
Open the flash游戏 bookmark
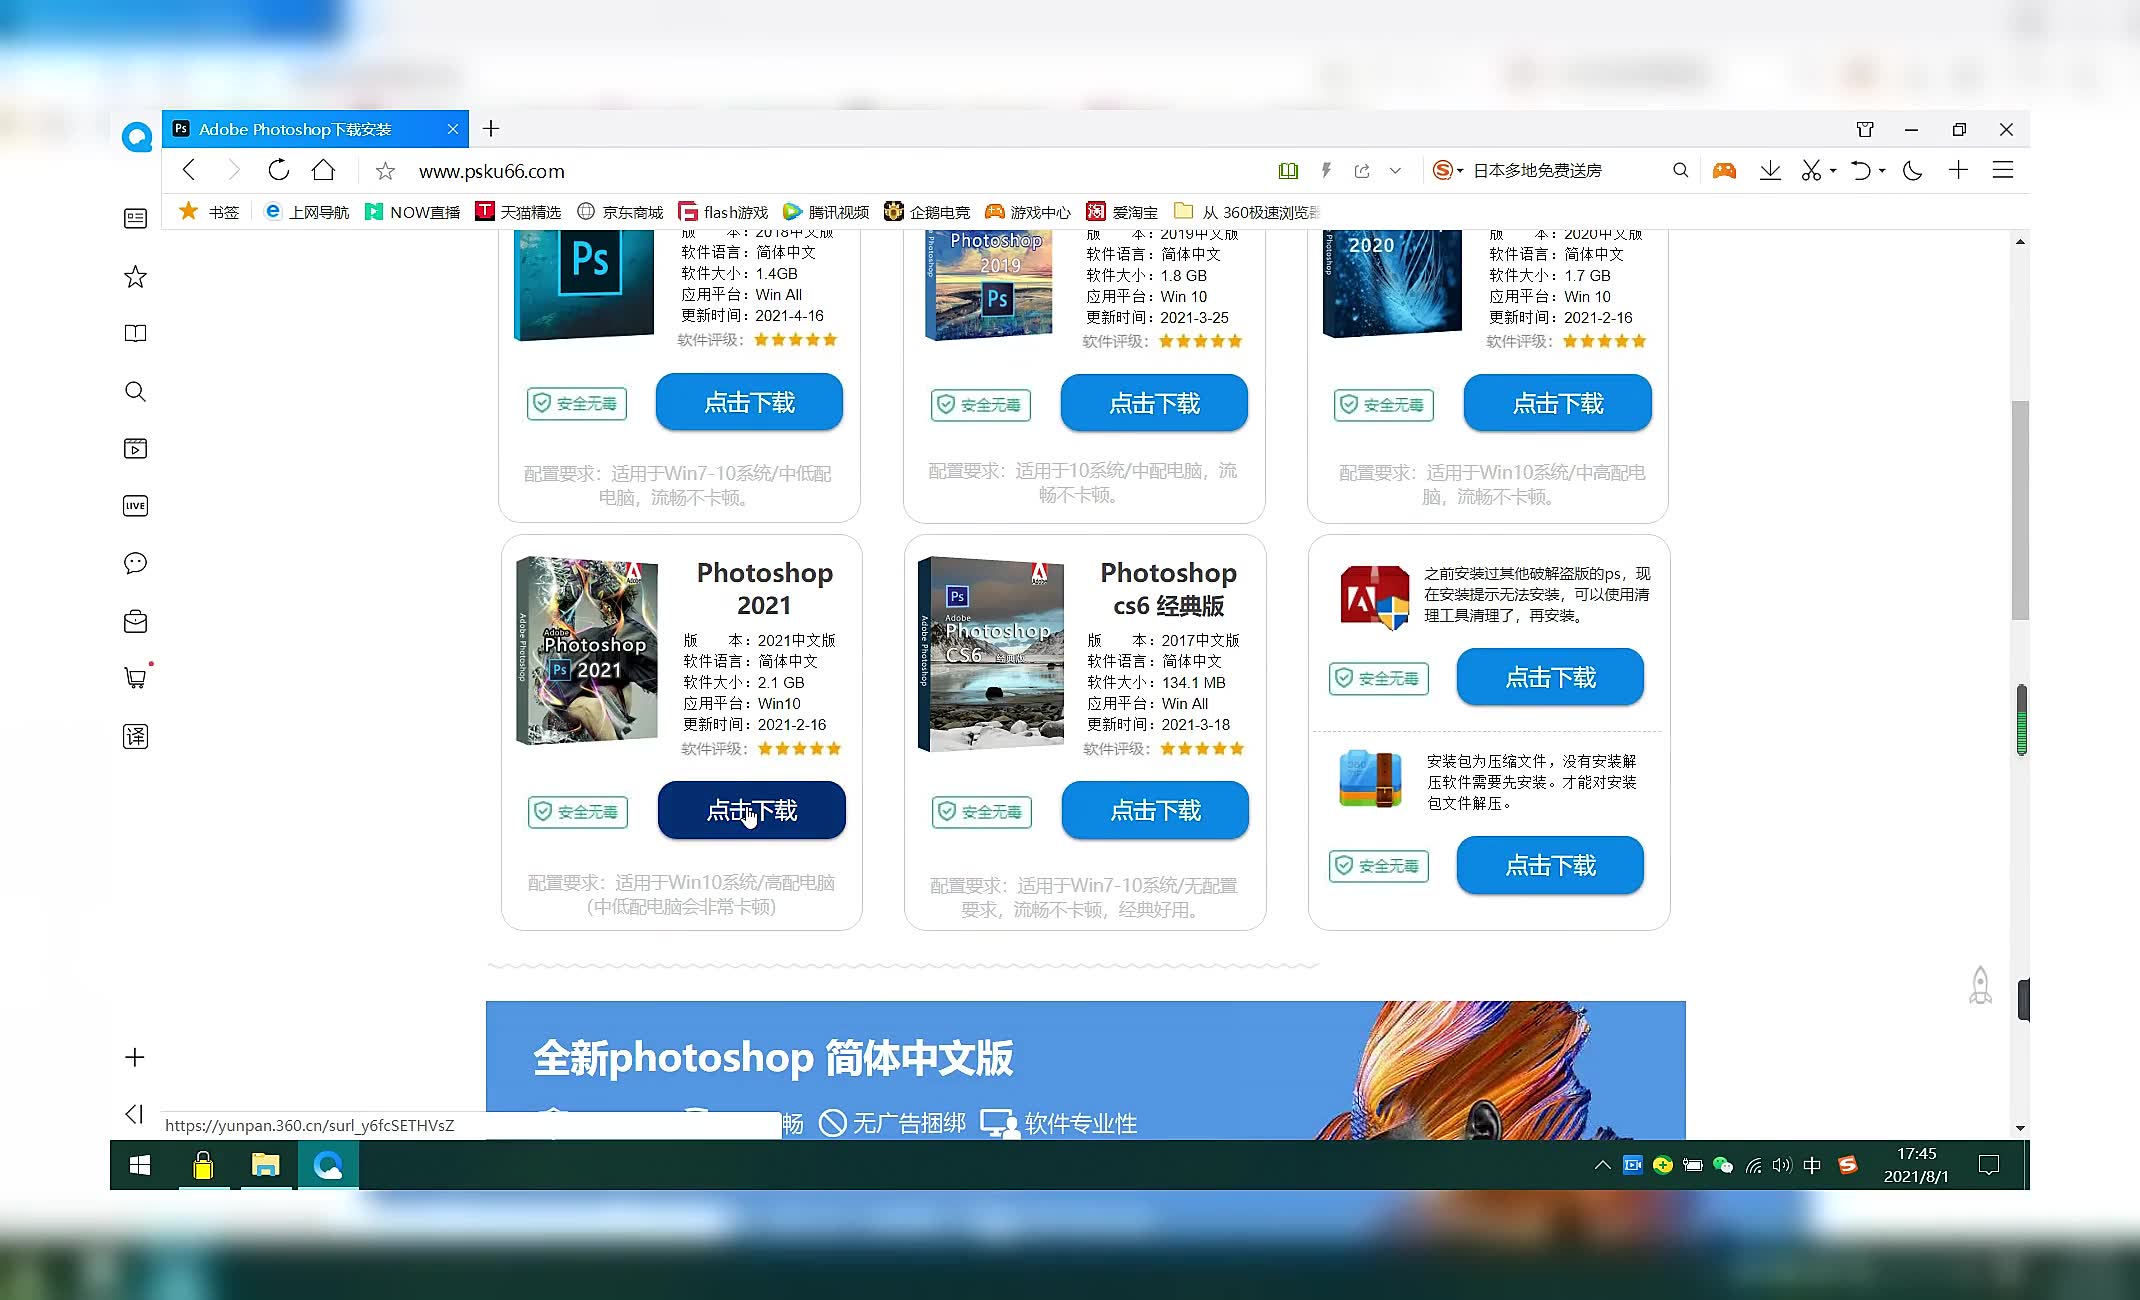tap(723, 212)
